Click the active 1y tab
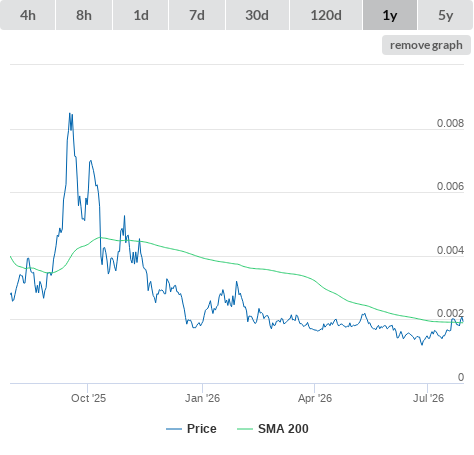This screenshot has width=474, height=455. 390,15
